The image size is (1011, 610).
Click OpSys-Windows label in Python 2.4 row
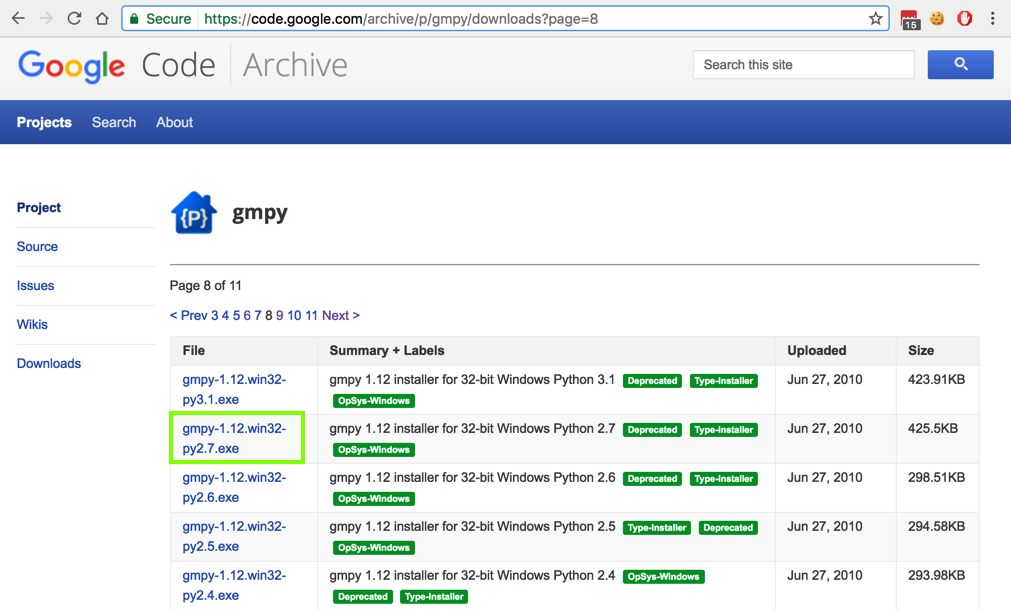tap(663, 577)
